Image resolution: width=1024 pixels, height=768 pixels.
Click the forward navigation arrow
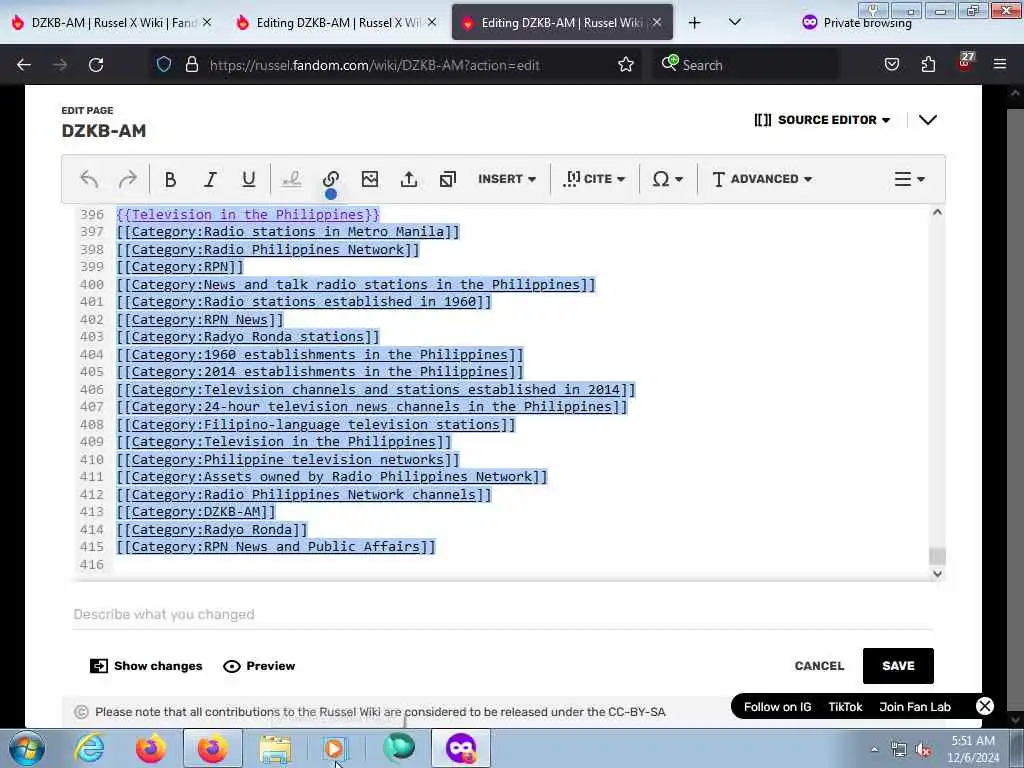(x=60, y=65)
